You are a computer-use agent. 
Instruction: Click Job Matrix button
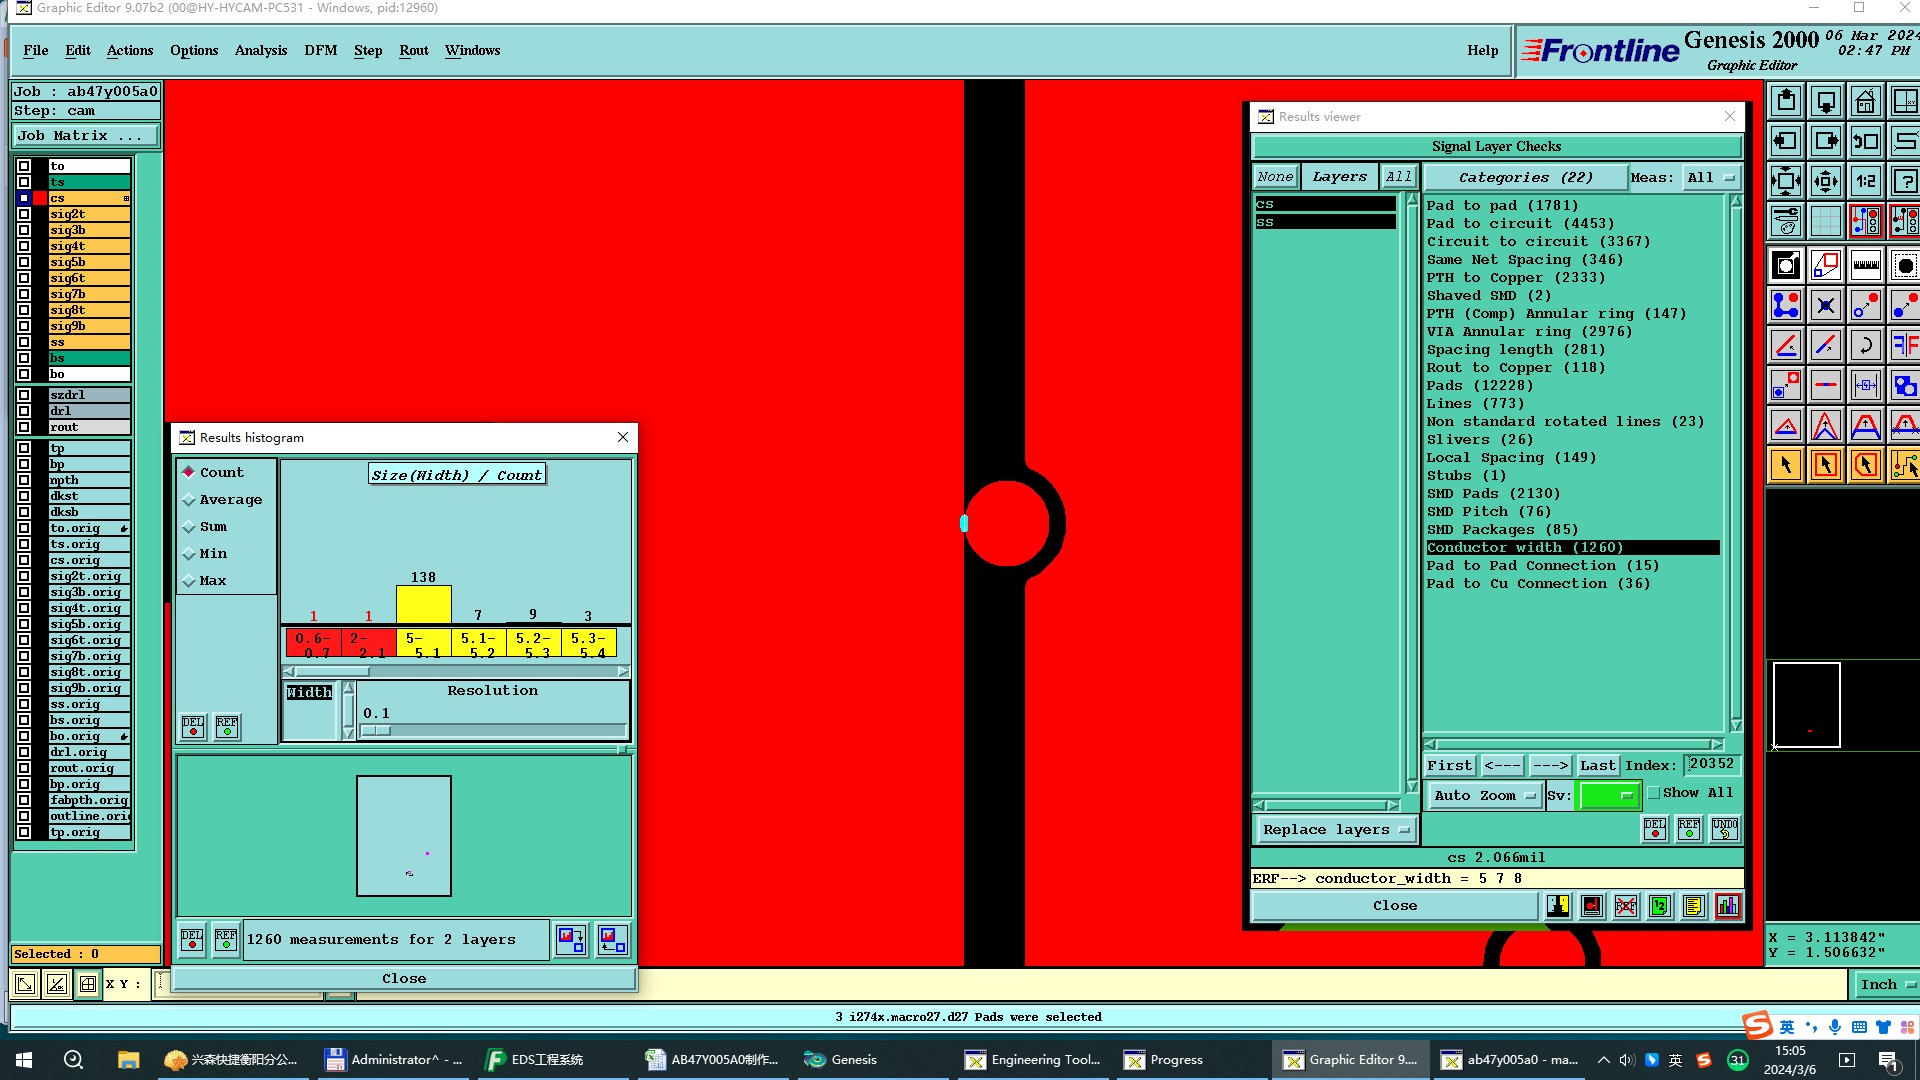click(84, 136)
